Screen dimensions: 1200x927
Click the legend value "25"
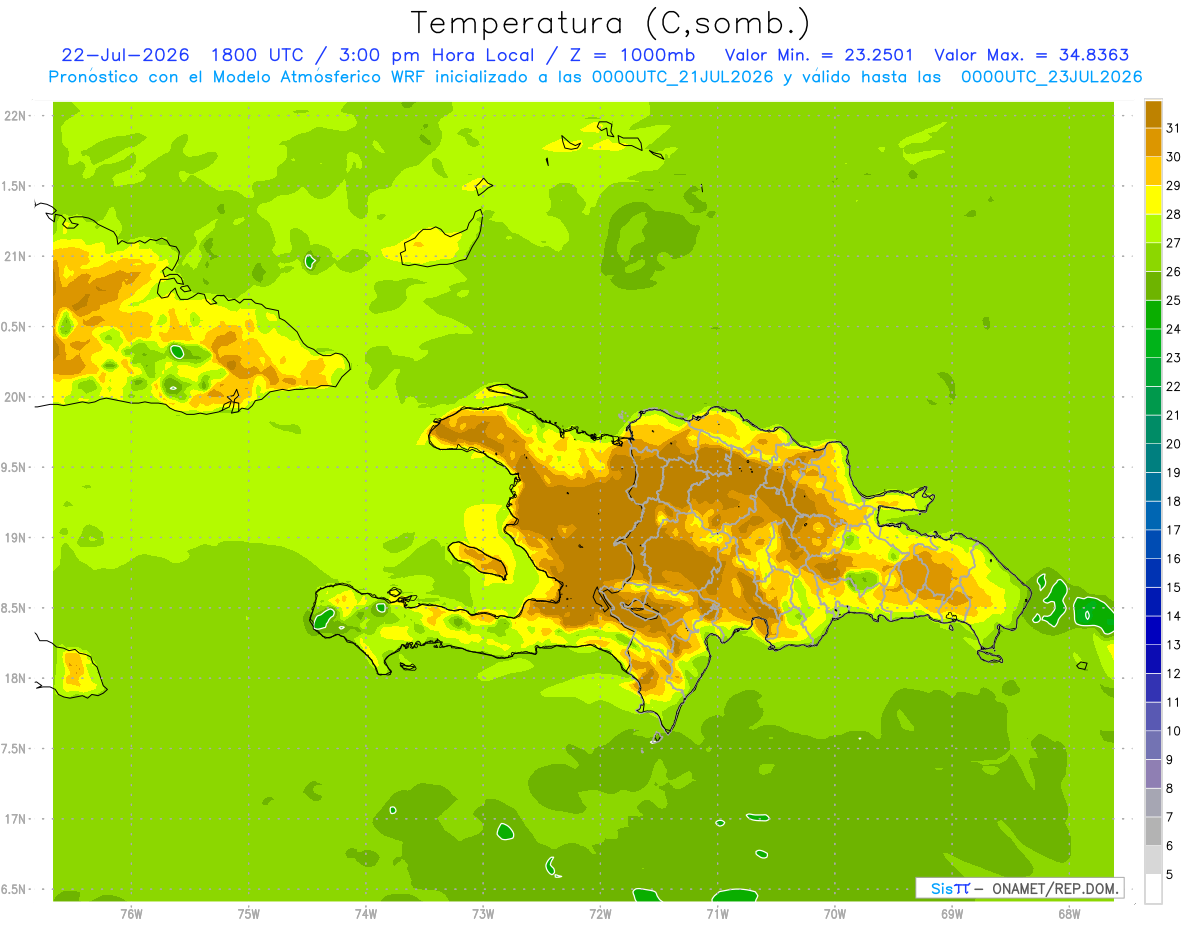point(1174,301)
